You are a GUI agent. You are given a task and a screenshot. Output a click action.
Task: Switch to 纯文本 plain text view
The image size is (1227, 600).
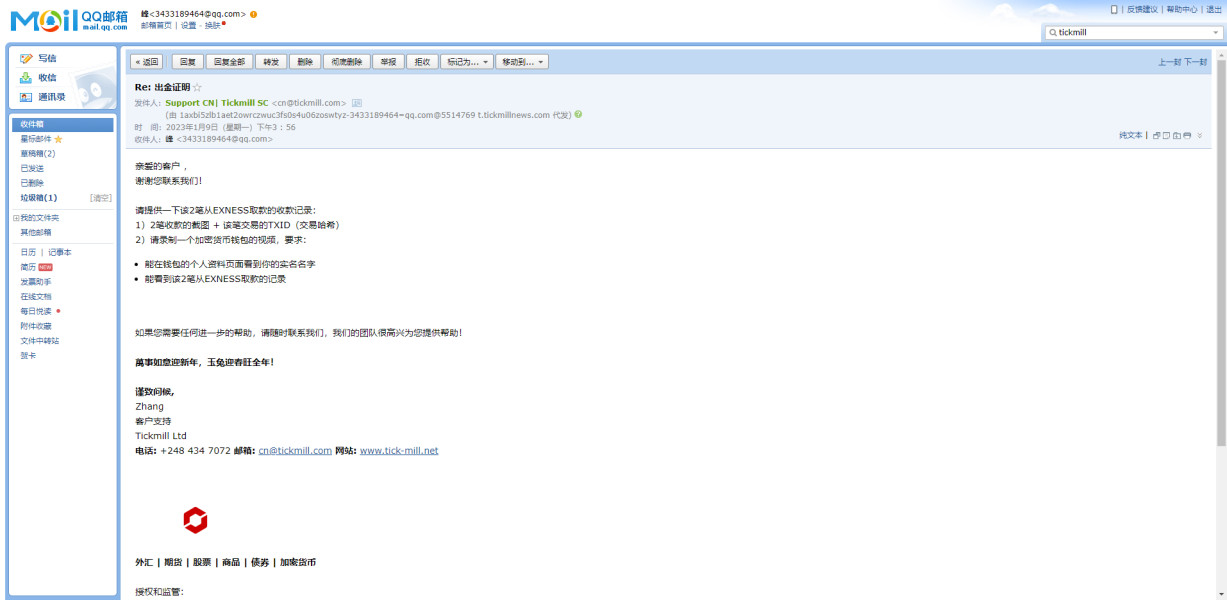[x=1130, y=135]
